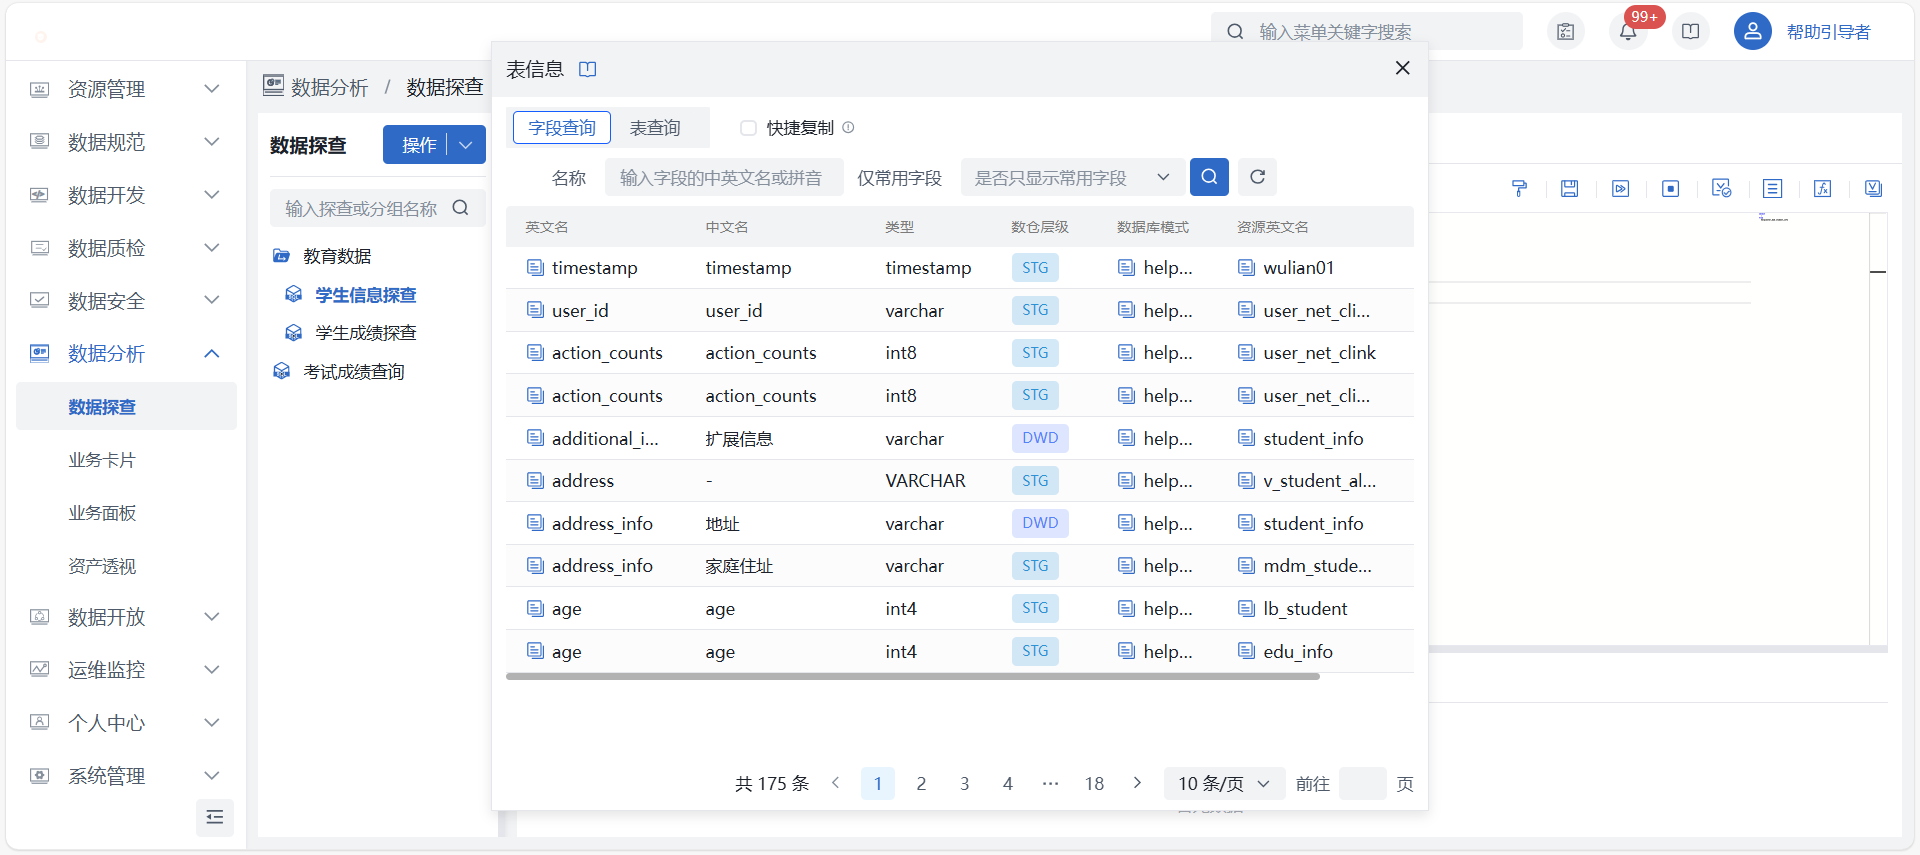Image resolution: width=1920 pixels, height=855 pixels.
Task: Click next page arrow in pagination
Action: (1137, 783)
